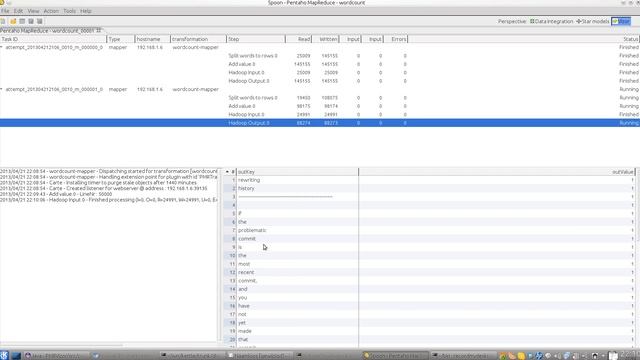
Task: Select the highlighted perspective button after Star models
Action: point(621,21)
